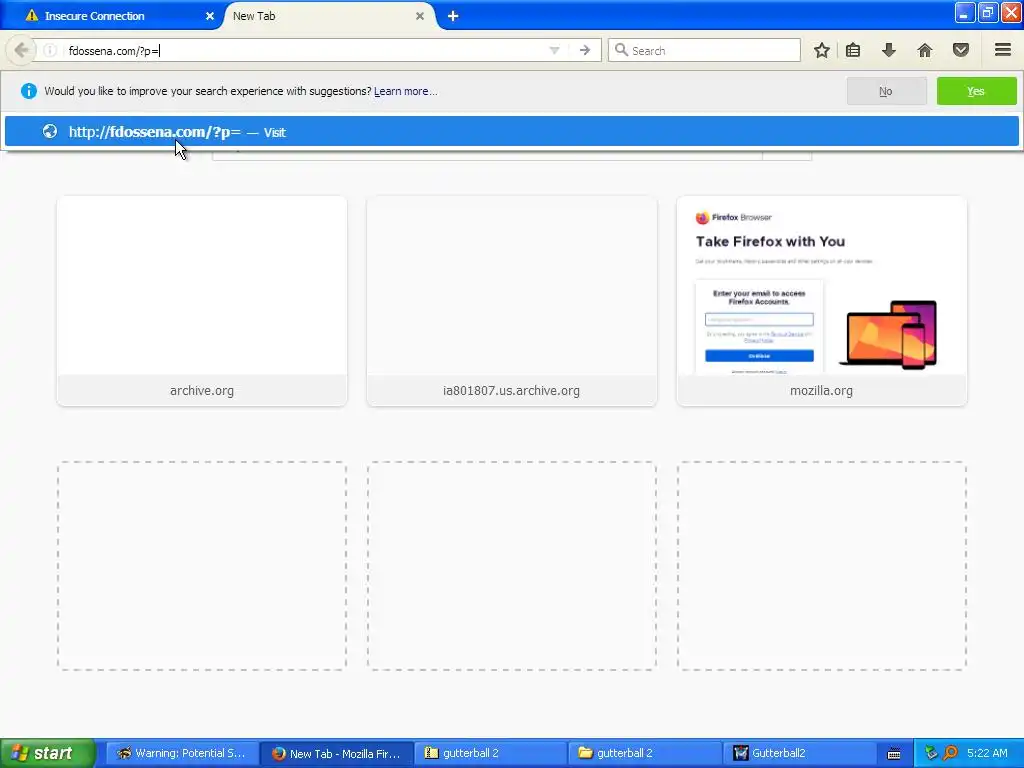Open the Downloads arrow icon
The height and width of the screenshot is (768, 1024).
pyautogui.click(x=889, y=50)
